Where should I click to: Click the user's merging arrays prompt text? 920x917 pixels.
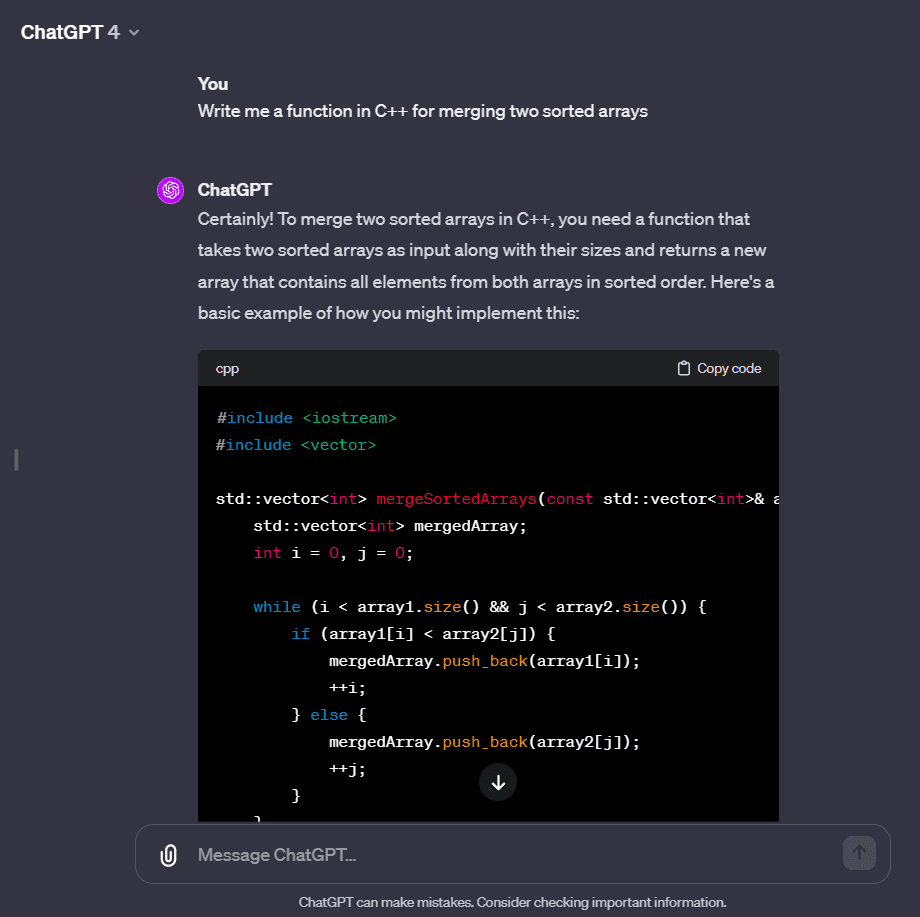click(x=424, y=111)
